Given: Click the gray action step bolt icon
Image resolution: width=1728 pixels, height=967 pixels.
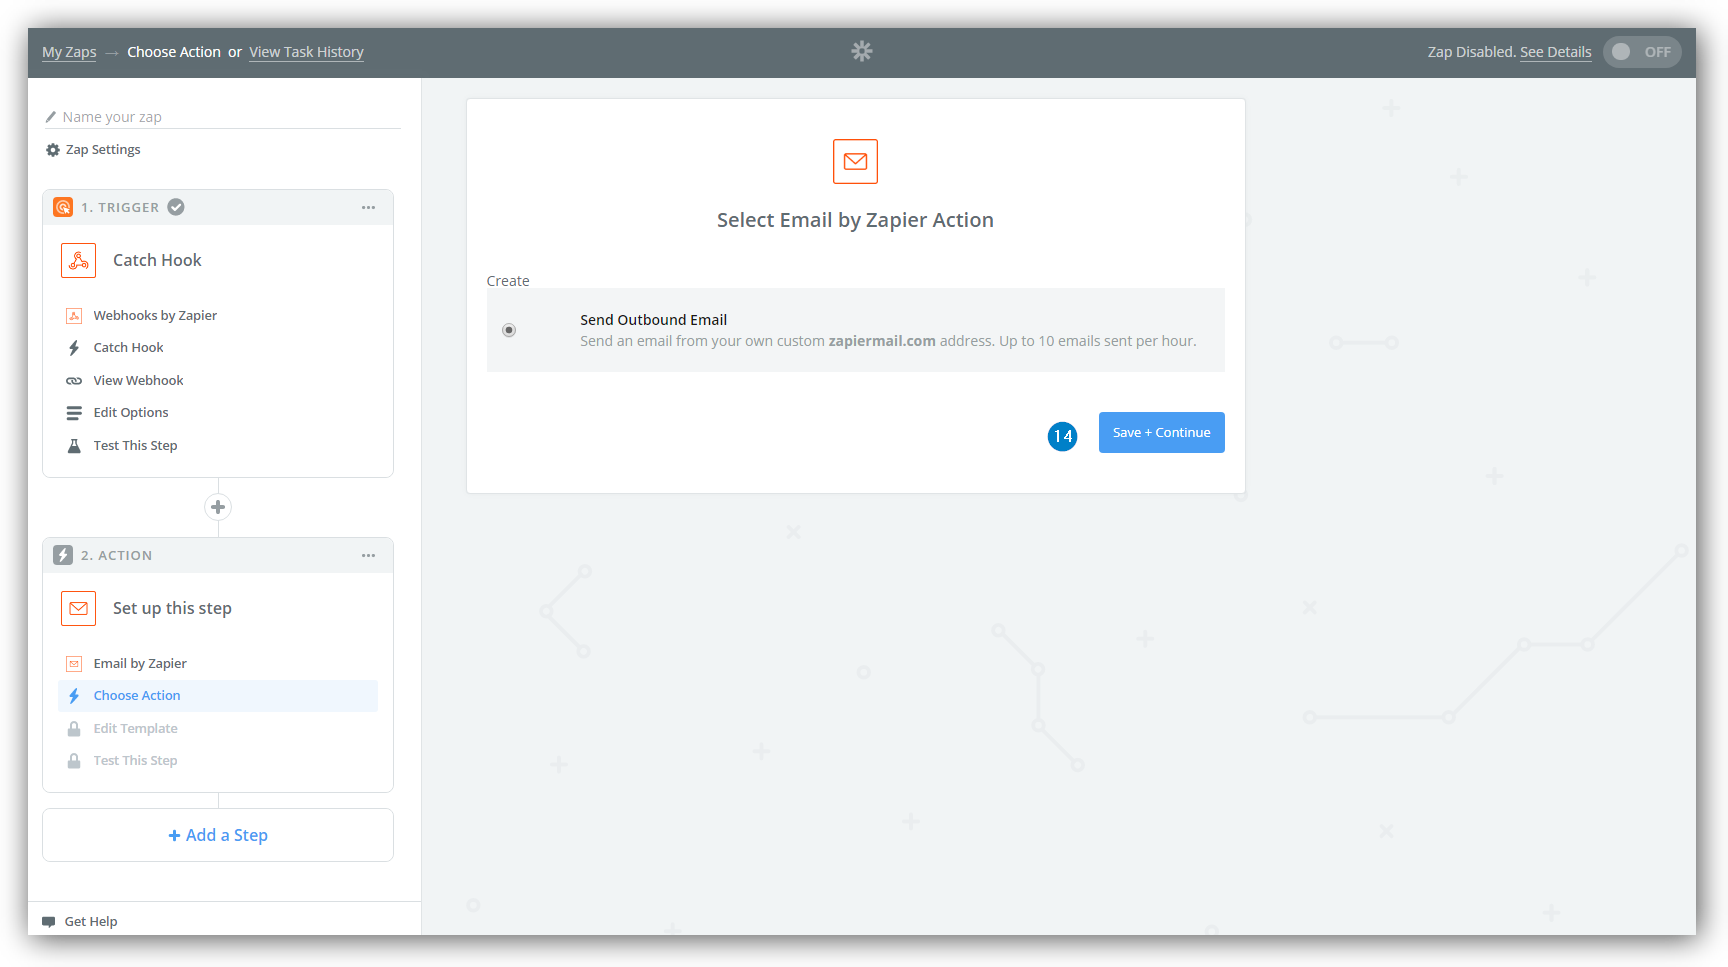Looking at the screenshot, I should pyautogui.click(x=63, y=555).
